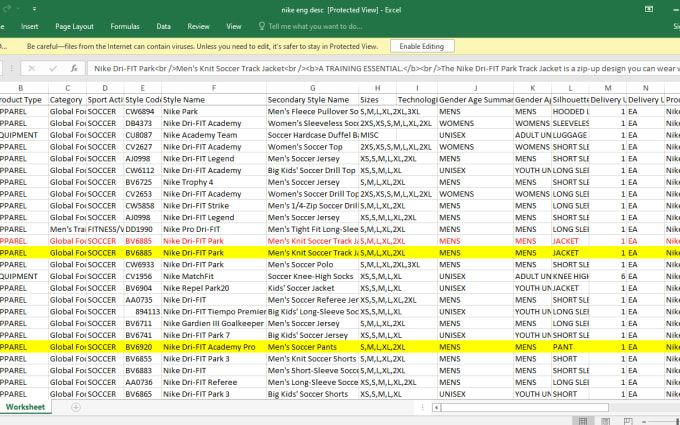
Task: Select cell 'Nike Trophy 4'
Action: coord(214,182)
